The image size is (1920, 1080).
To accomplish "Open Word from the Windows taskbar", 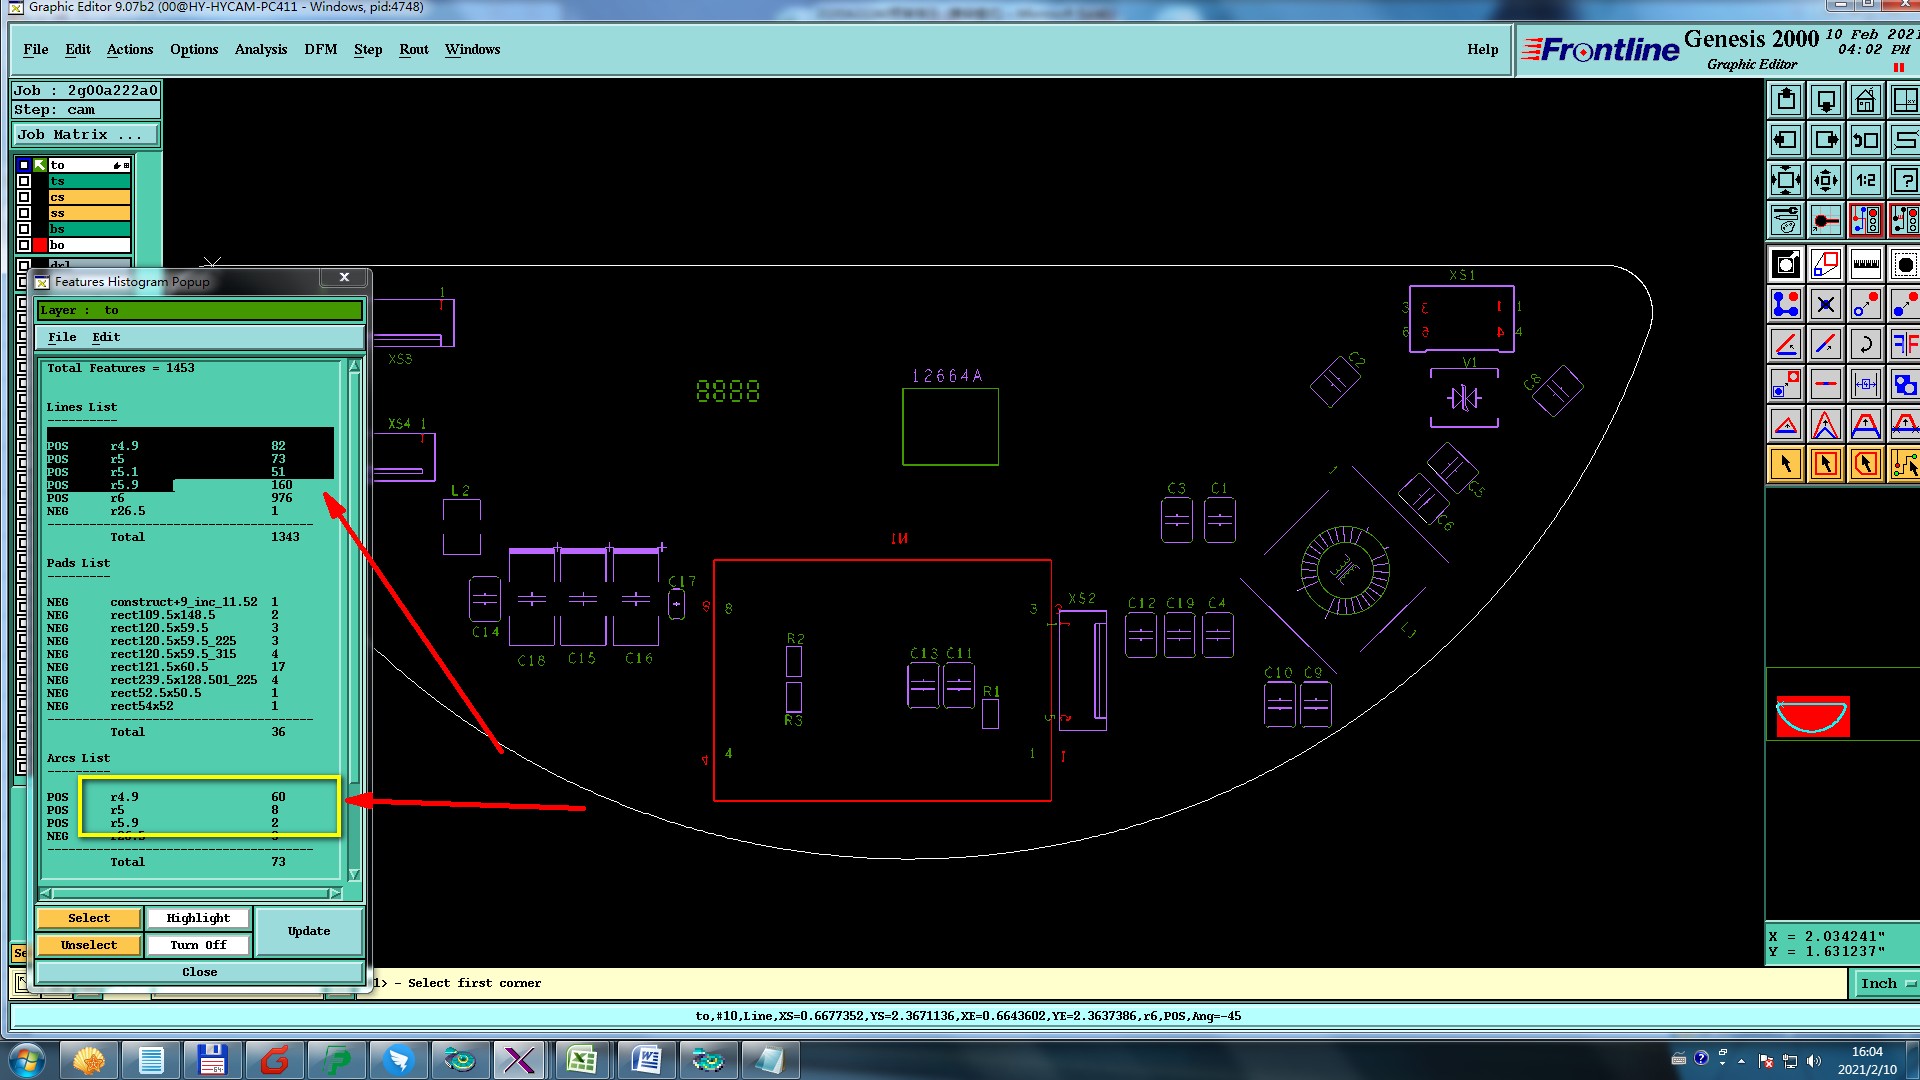I will 646,1060.
